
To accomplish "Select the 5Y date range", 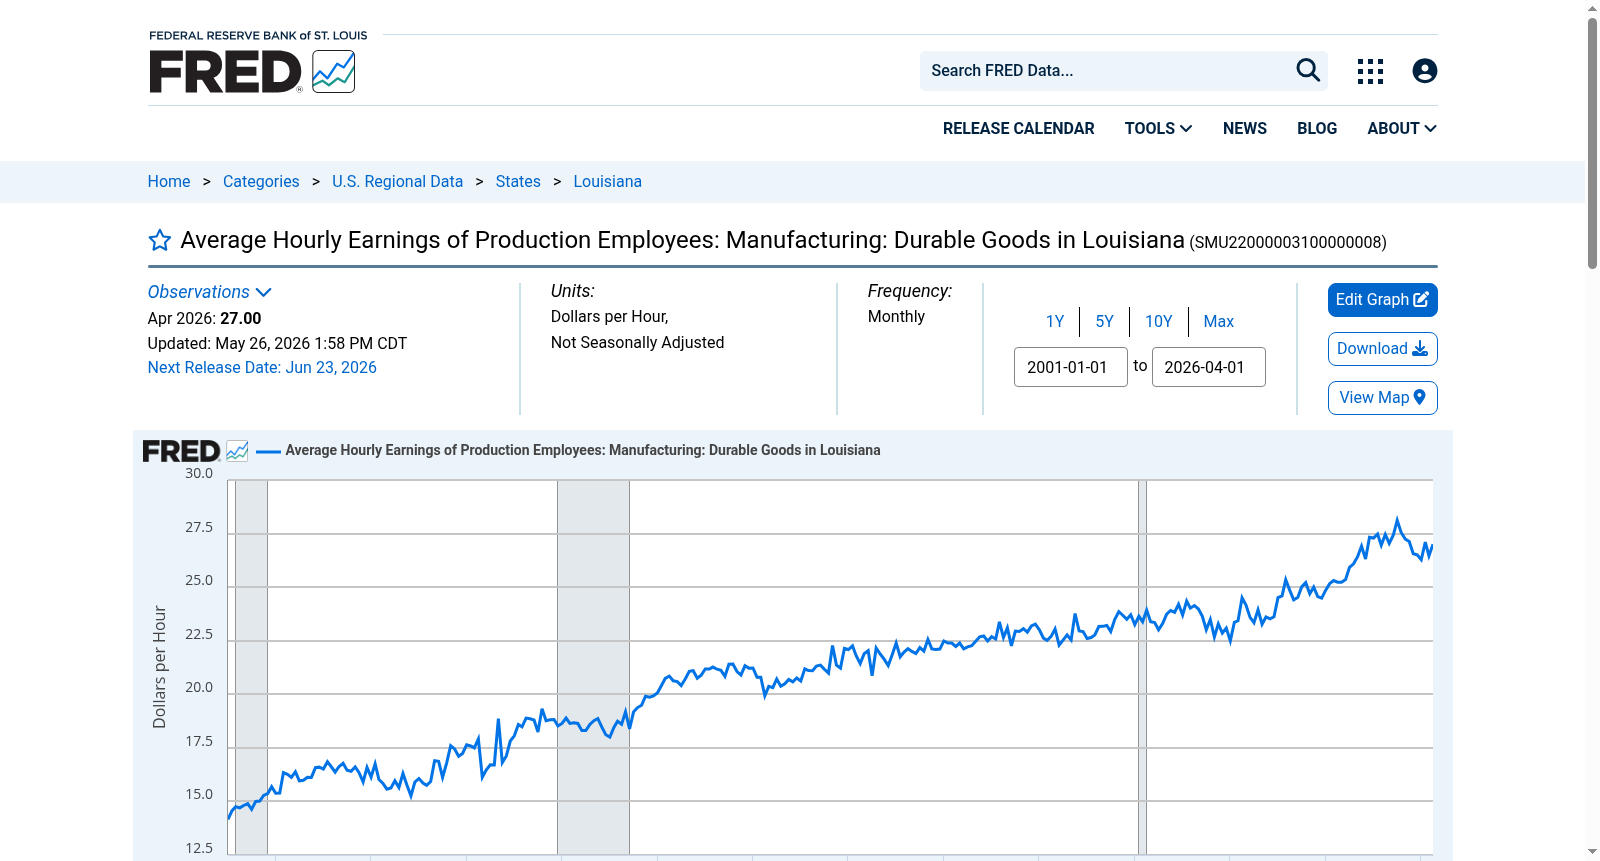I will [x=1104, y=321].
